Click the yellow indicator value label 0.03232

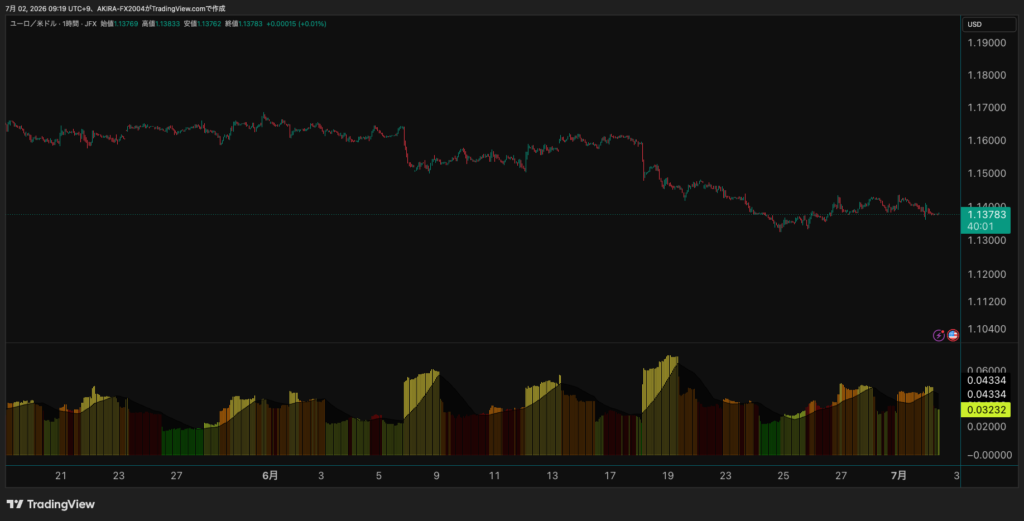click(985, 410)
